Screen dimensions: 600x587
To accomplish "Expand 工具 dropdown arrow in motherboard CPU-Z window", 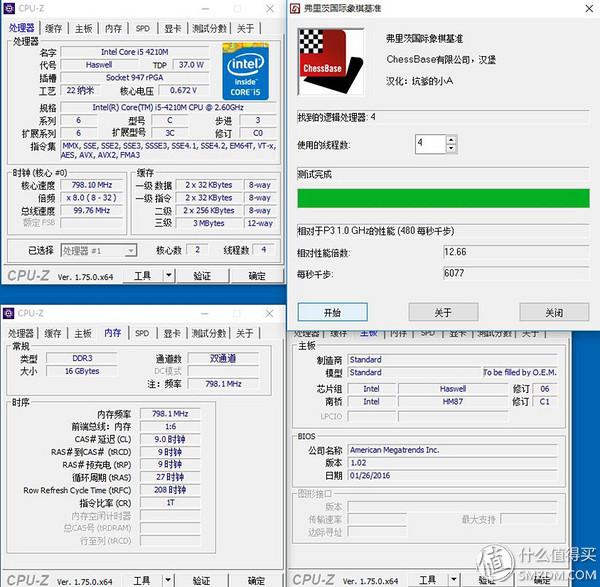I will click(453, 579).
